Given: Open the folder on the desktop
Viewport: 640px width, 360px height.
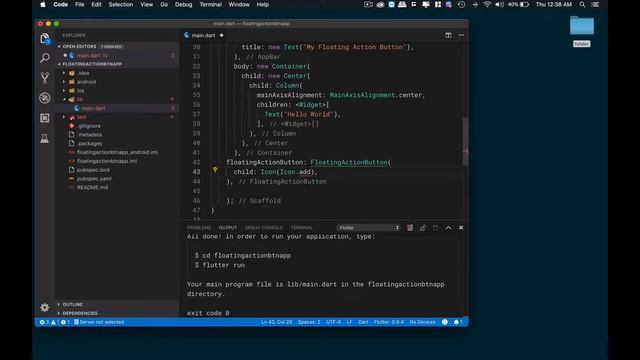Looking at the screenshot, I should (x=582, y=26).
